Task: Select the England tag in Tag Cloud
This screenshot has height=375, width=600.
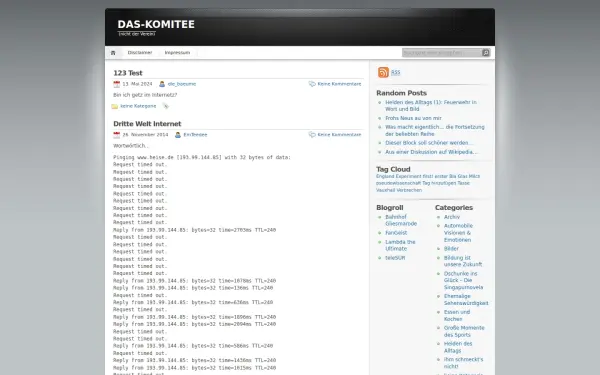Action: pyautogui.click(x=385, y=176)
